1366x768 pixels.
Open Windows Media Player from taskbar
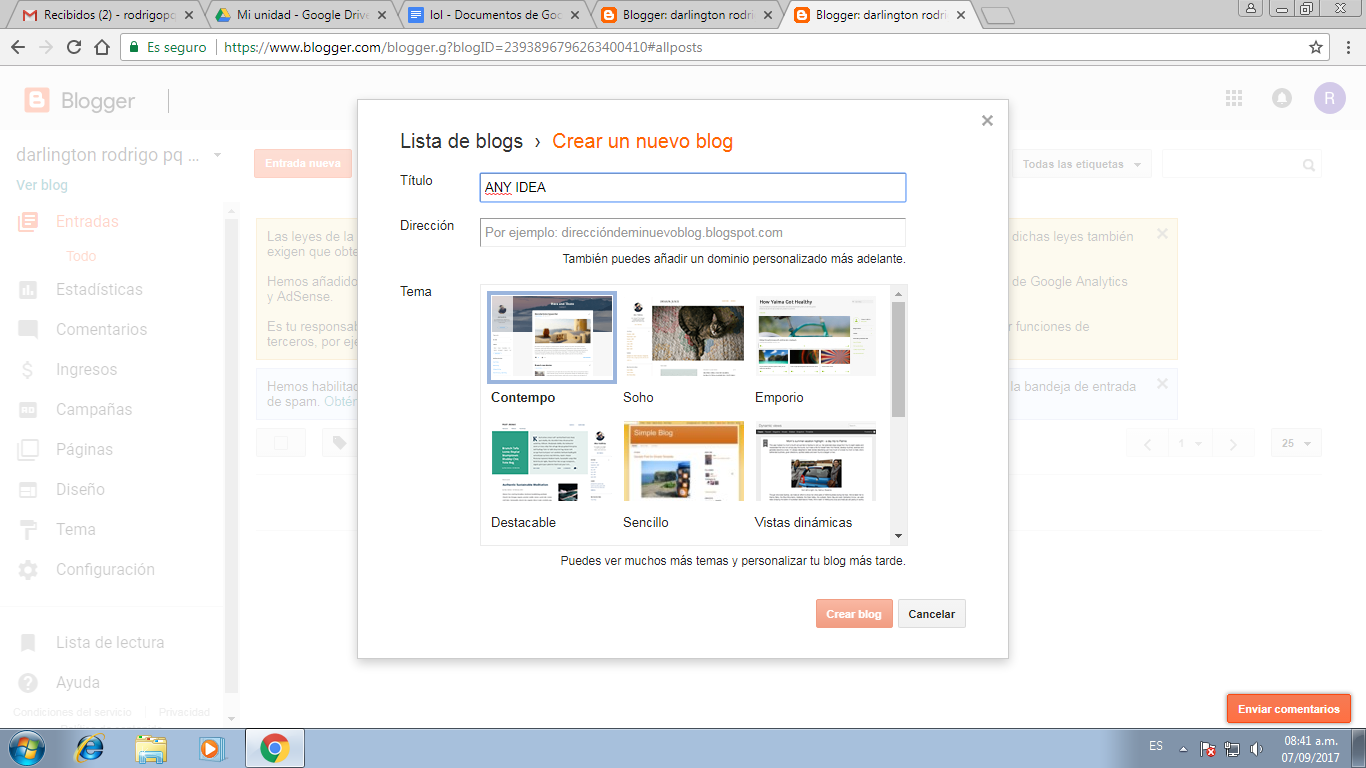pos(212,748)
